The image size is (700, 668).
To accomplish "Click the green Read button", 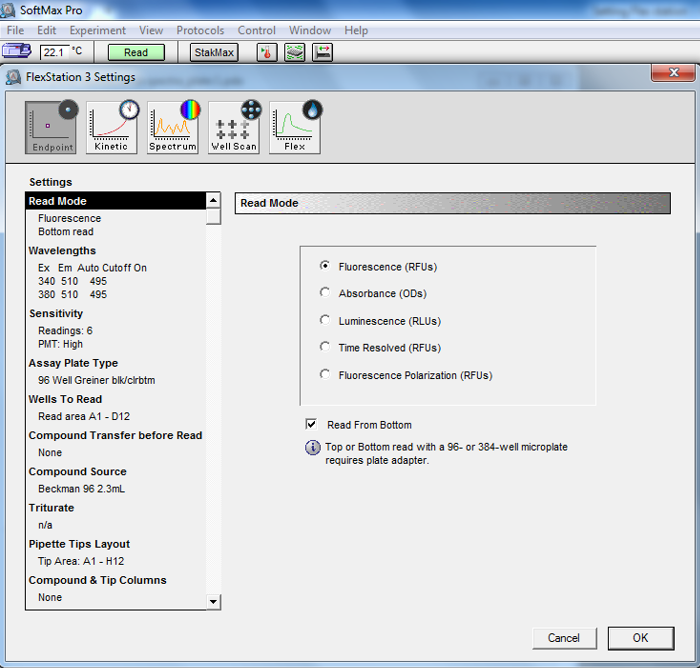I will [x=136, y=52].
